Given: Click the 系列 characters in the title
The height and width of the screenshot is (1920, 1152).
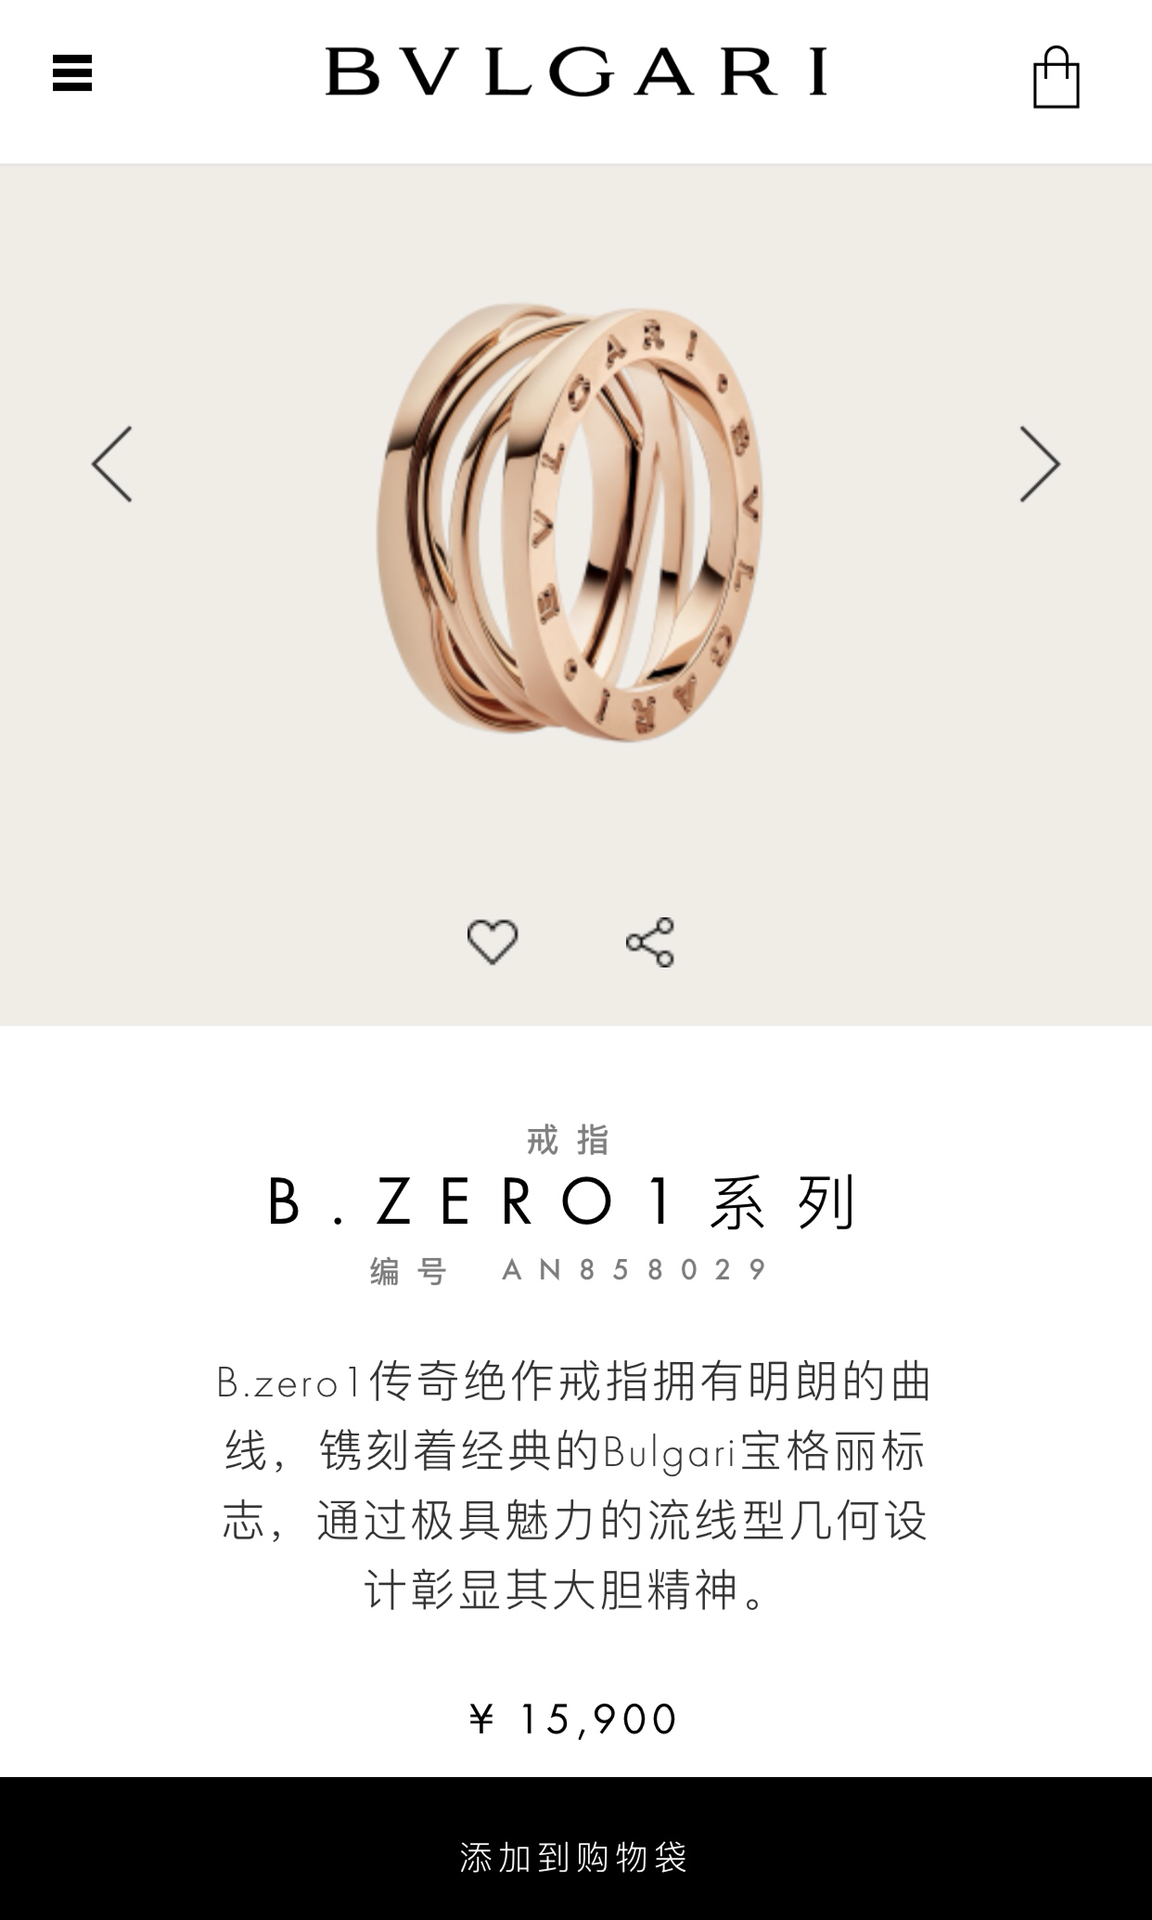Looking at the screenshot, I should point(783,1202).
